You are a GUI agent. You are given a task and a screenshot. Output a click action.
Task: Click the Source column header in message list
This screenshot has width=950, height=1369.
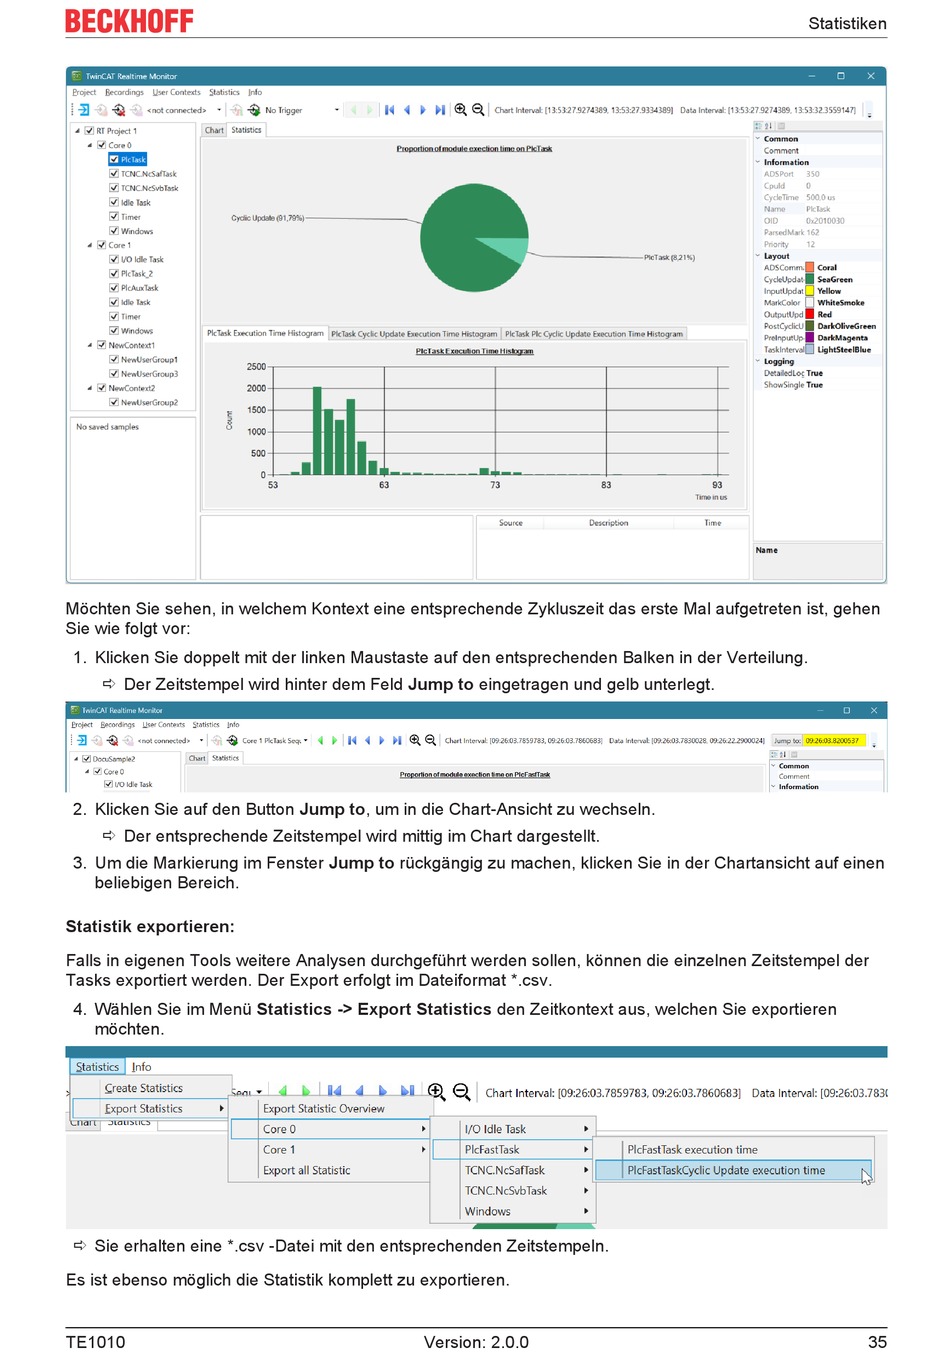click(511, 523)
